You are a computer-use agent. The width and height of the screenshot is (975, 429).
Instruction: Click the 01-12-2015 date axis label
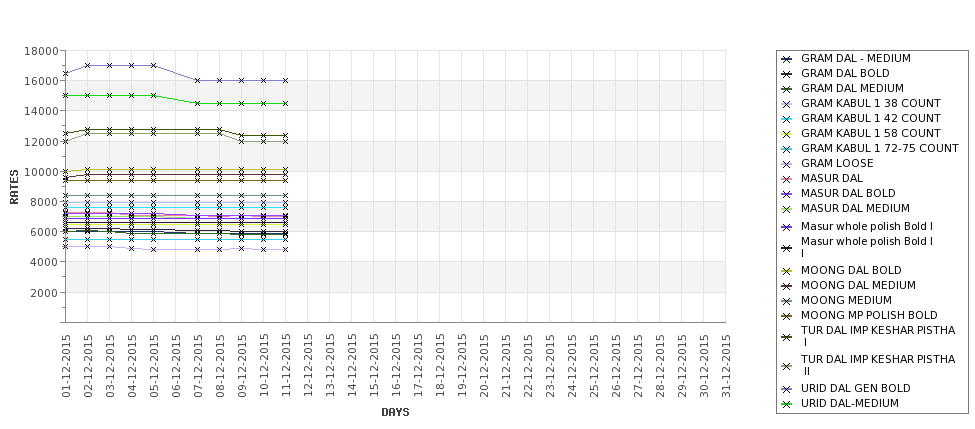(x=66, y=366)
